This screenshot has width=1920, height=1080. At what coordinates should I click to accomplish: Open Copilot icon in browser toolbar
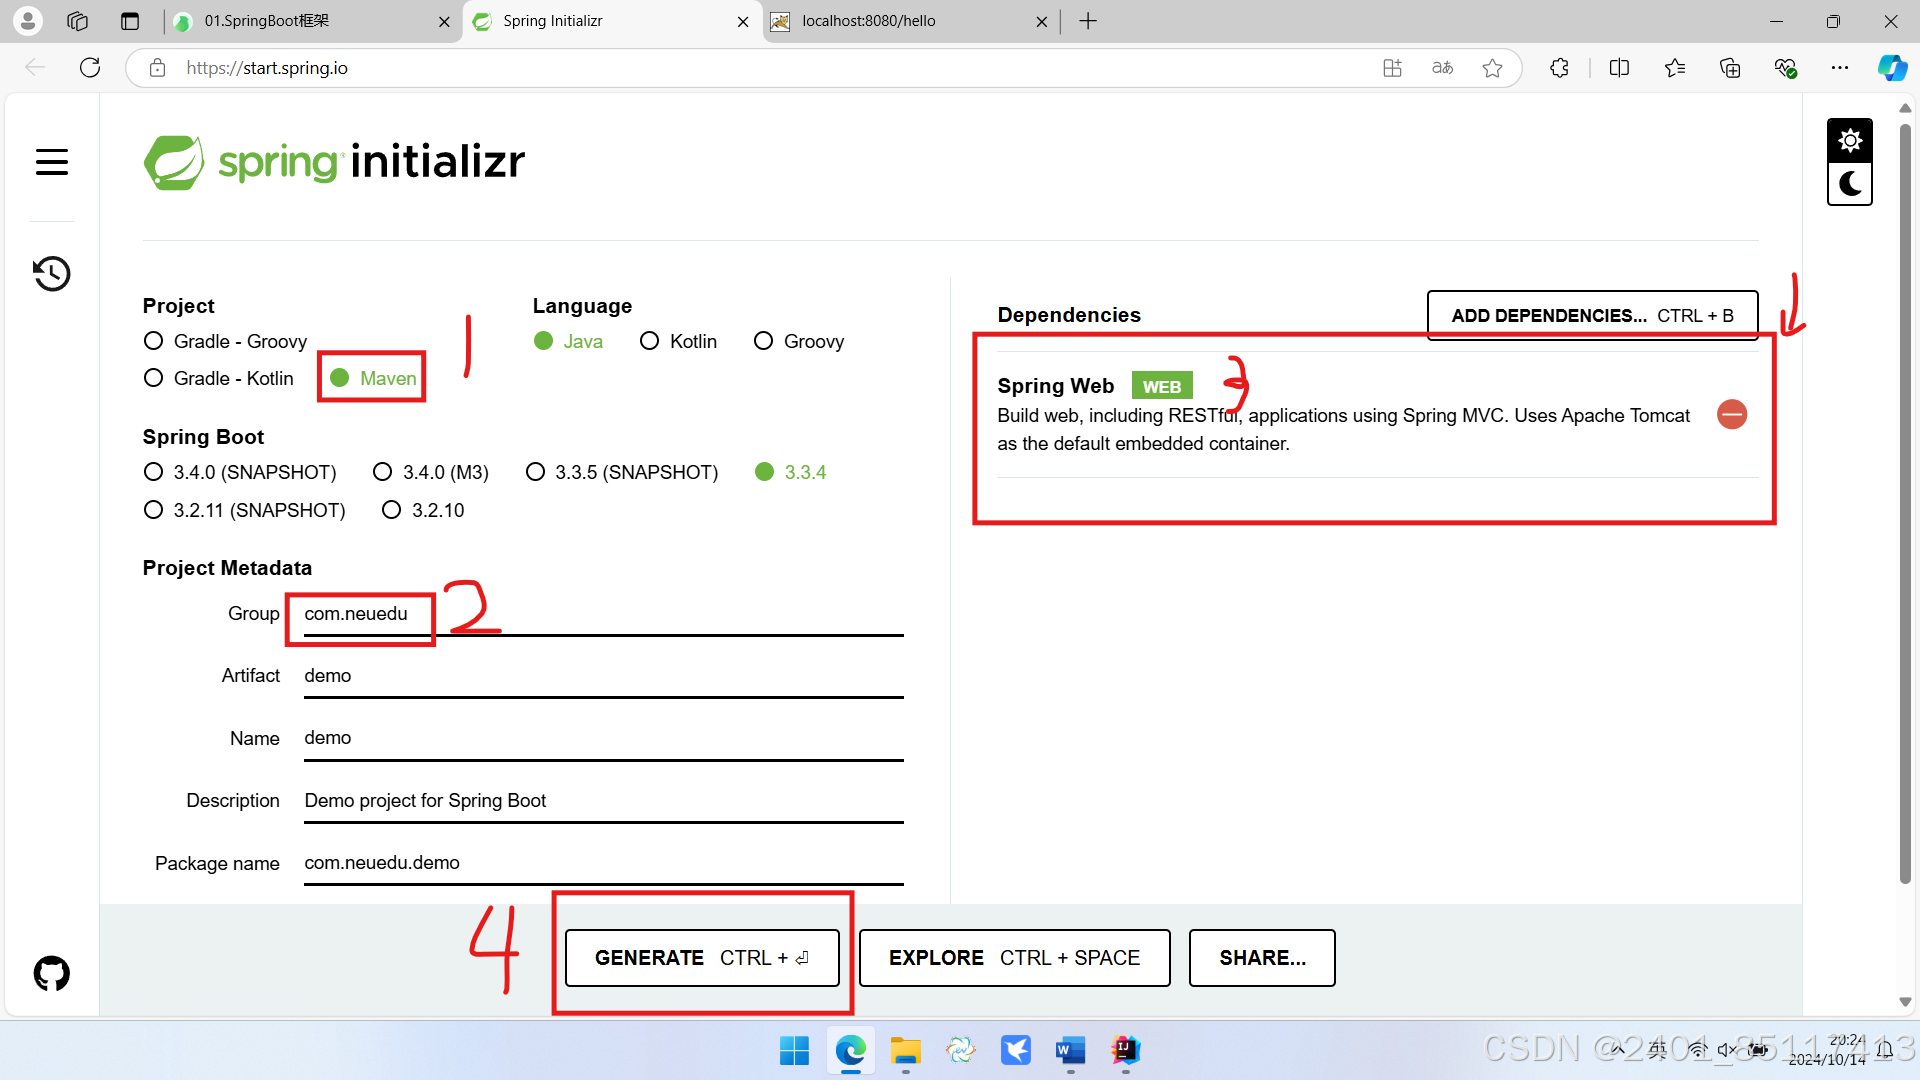point(1892,68)
